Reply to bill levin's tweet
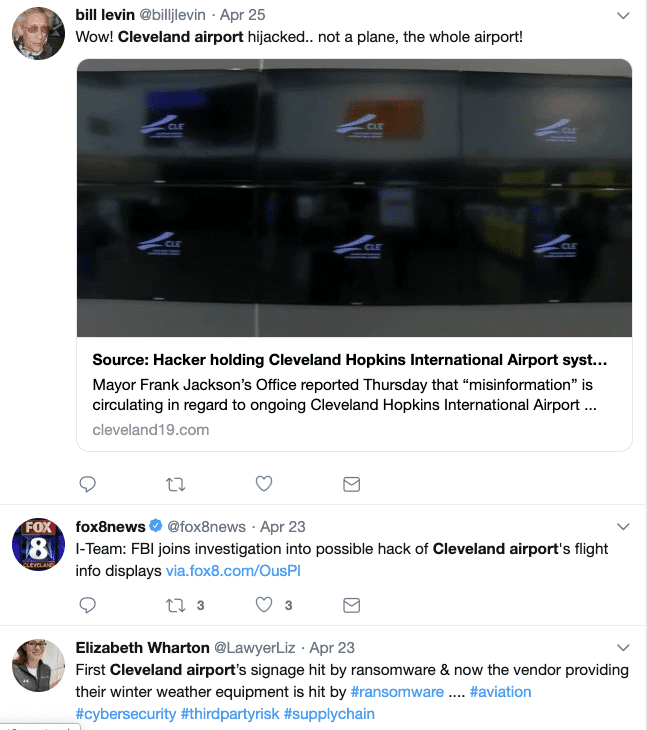This screenshot has width=647, height=730. coord(88,484)
